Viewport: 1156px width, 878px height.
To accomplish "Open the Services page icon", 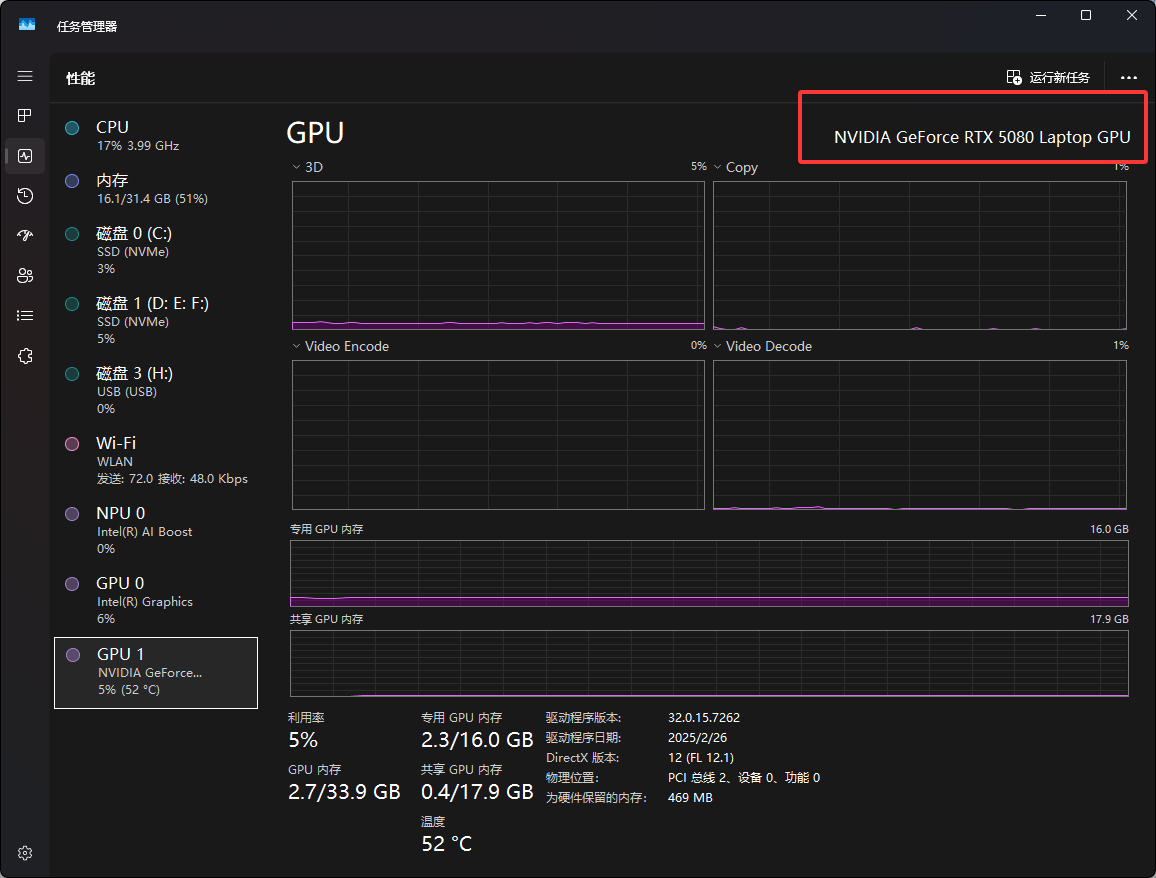I will coord(25,356).
